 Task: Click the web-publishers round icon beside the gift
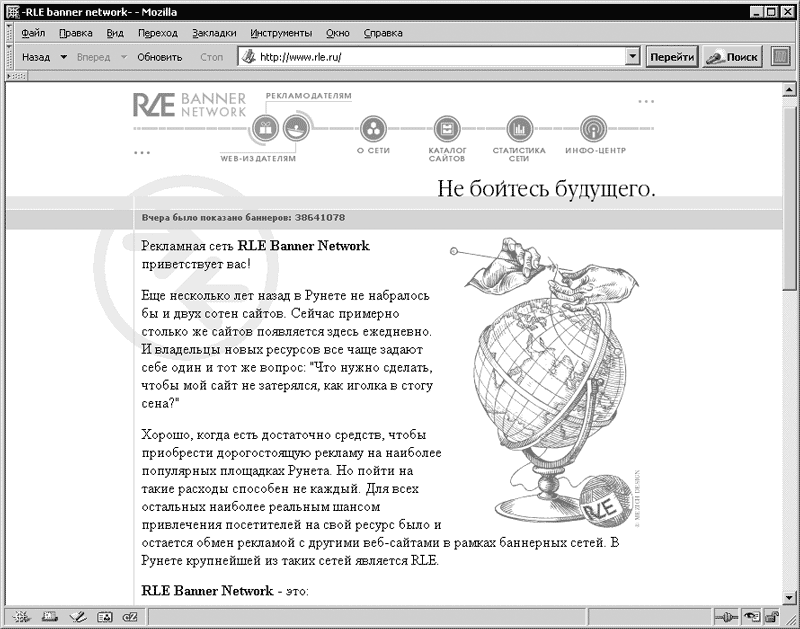pyautogui.click(x=296, y=128)
